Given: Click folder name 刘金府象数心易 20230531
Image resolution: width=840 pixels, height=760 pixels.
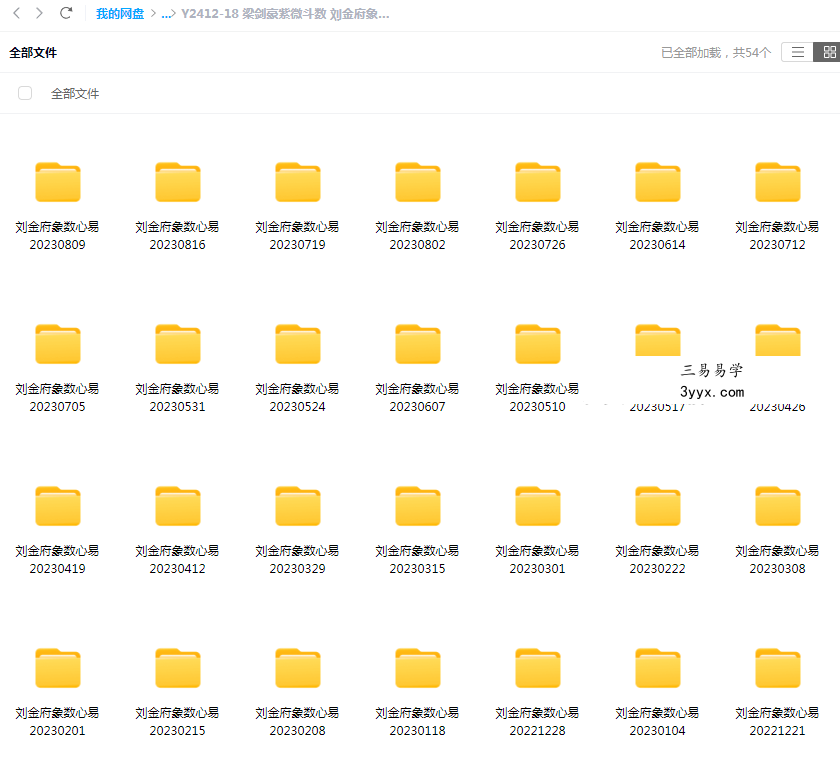Looking at the screenshot, I should point(177,398).
